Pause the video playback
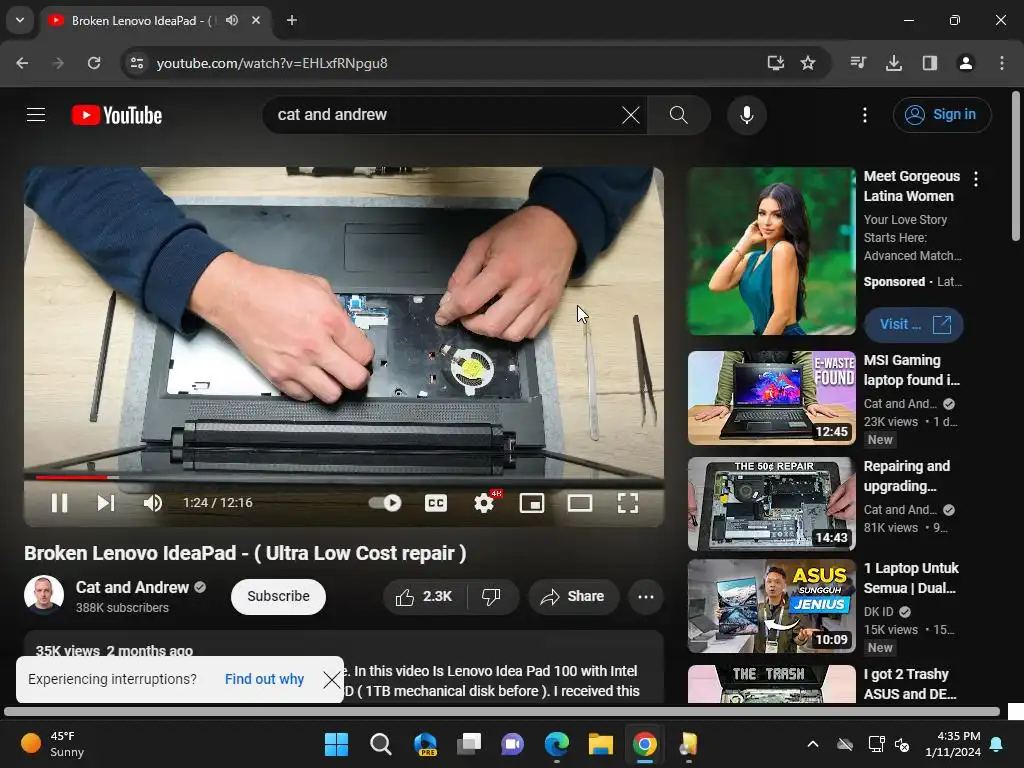This screenshot has width=1024, height=768. (x=59, y=503)
